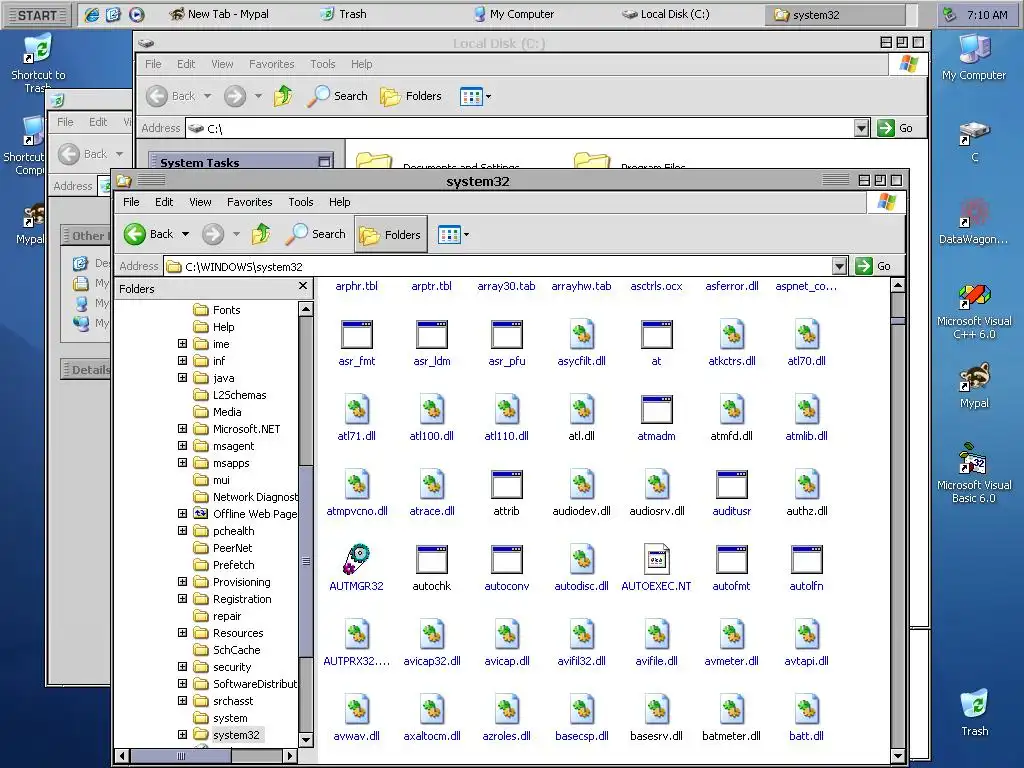Select the autochk program icon
This screenshot has width=1024, height=768.
pos(432,560)
